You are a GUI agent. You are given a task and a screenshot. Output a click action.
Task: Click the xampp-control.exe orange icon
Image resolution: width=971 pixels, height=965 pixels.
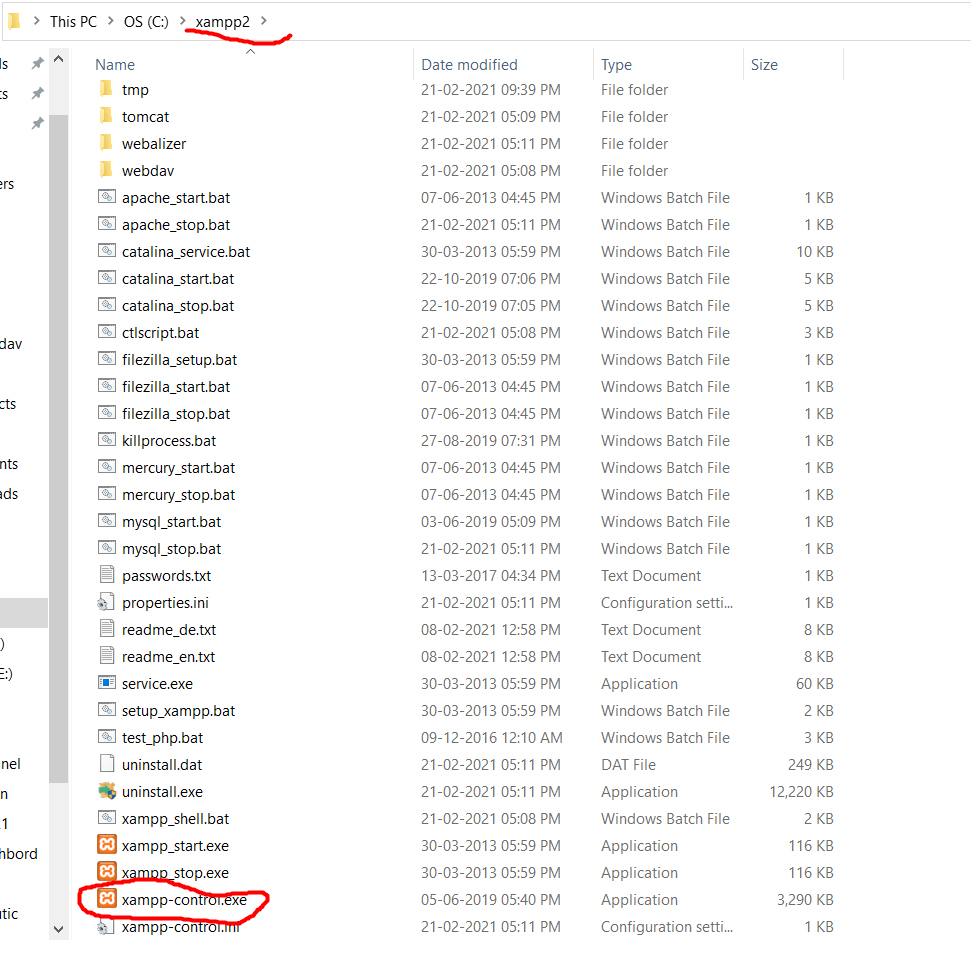[107, 899]
